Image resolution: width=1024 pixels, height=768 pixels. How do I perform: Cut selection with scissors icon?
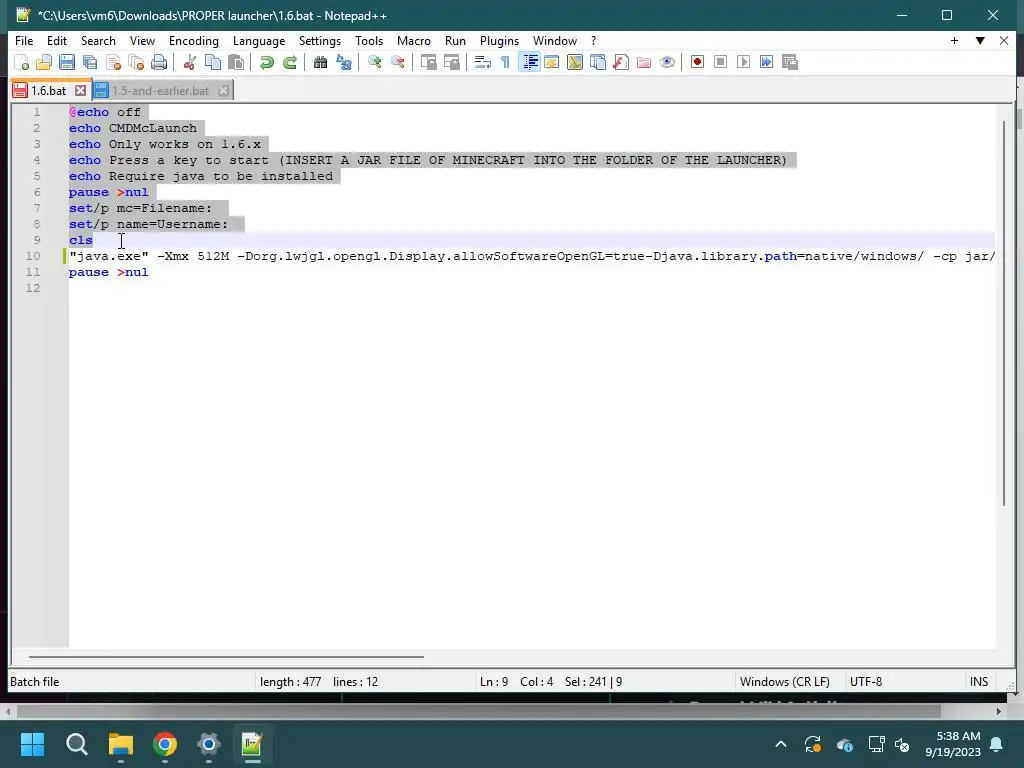190,62
